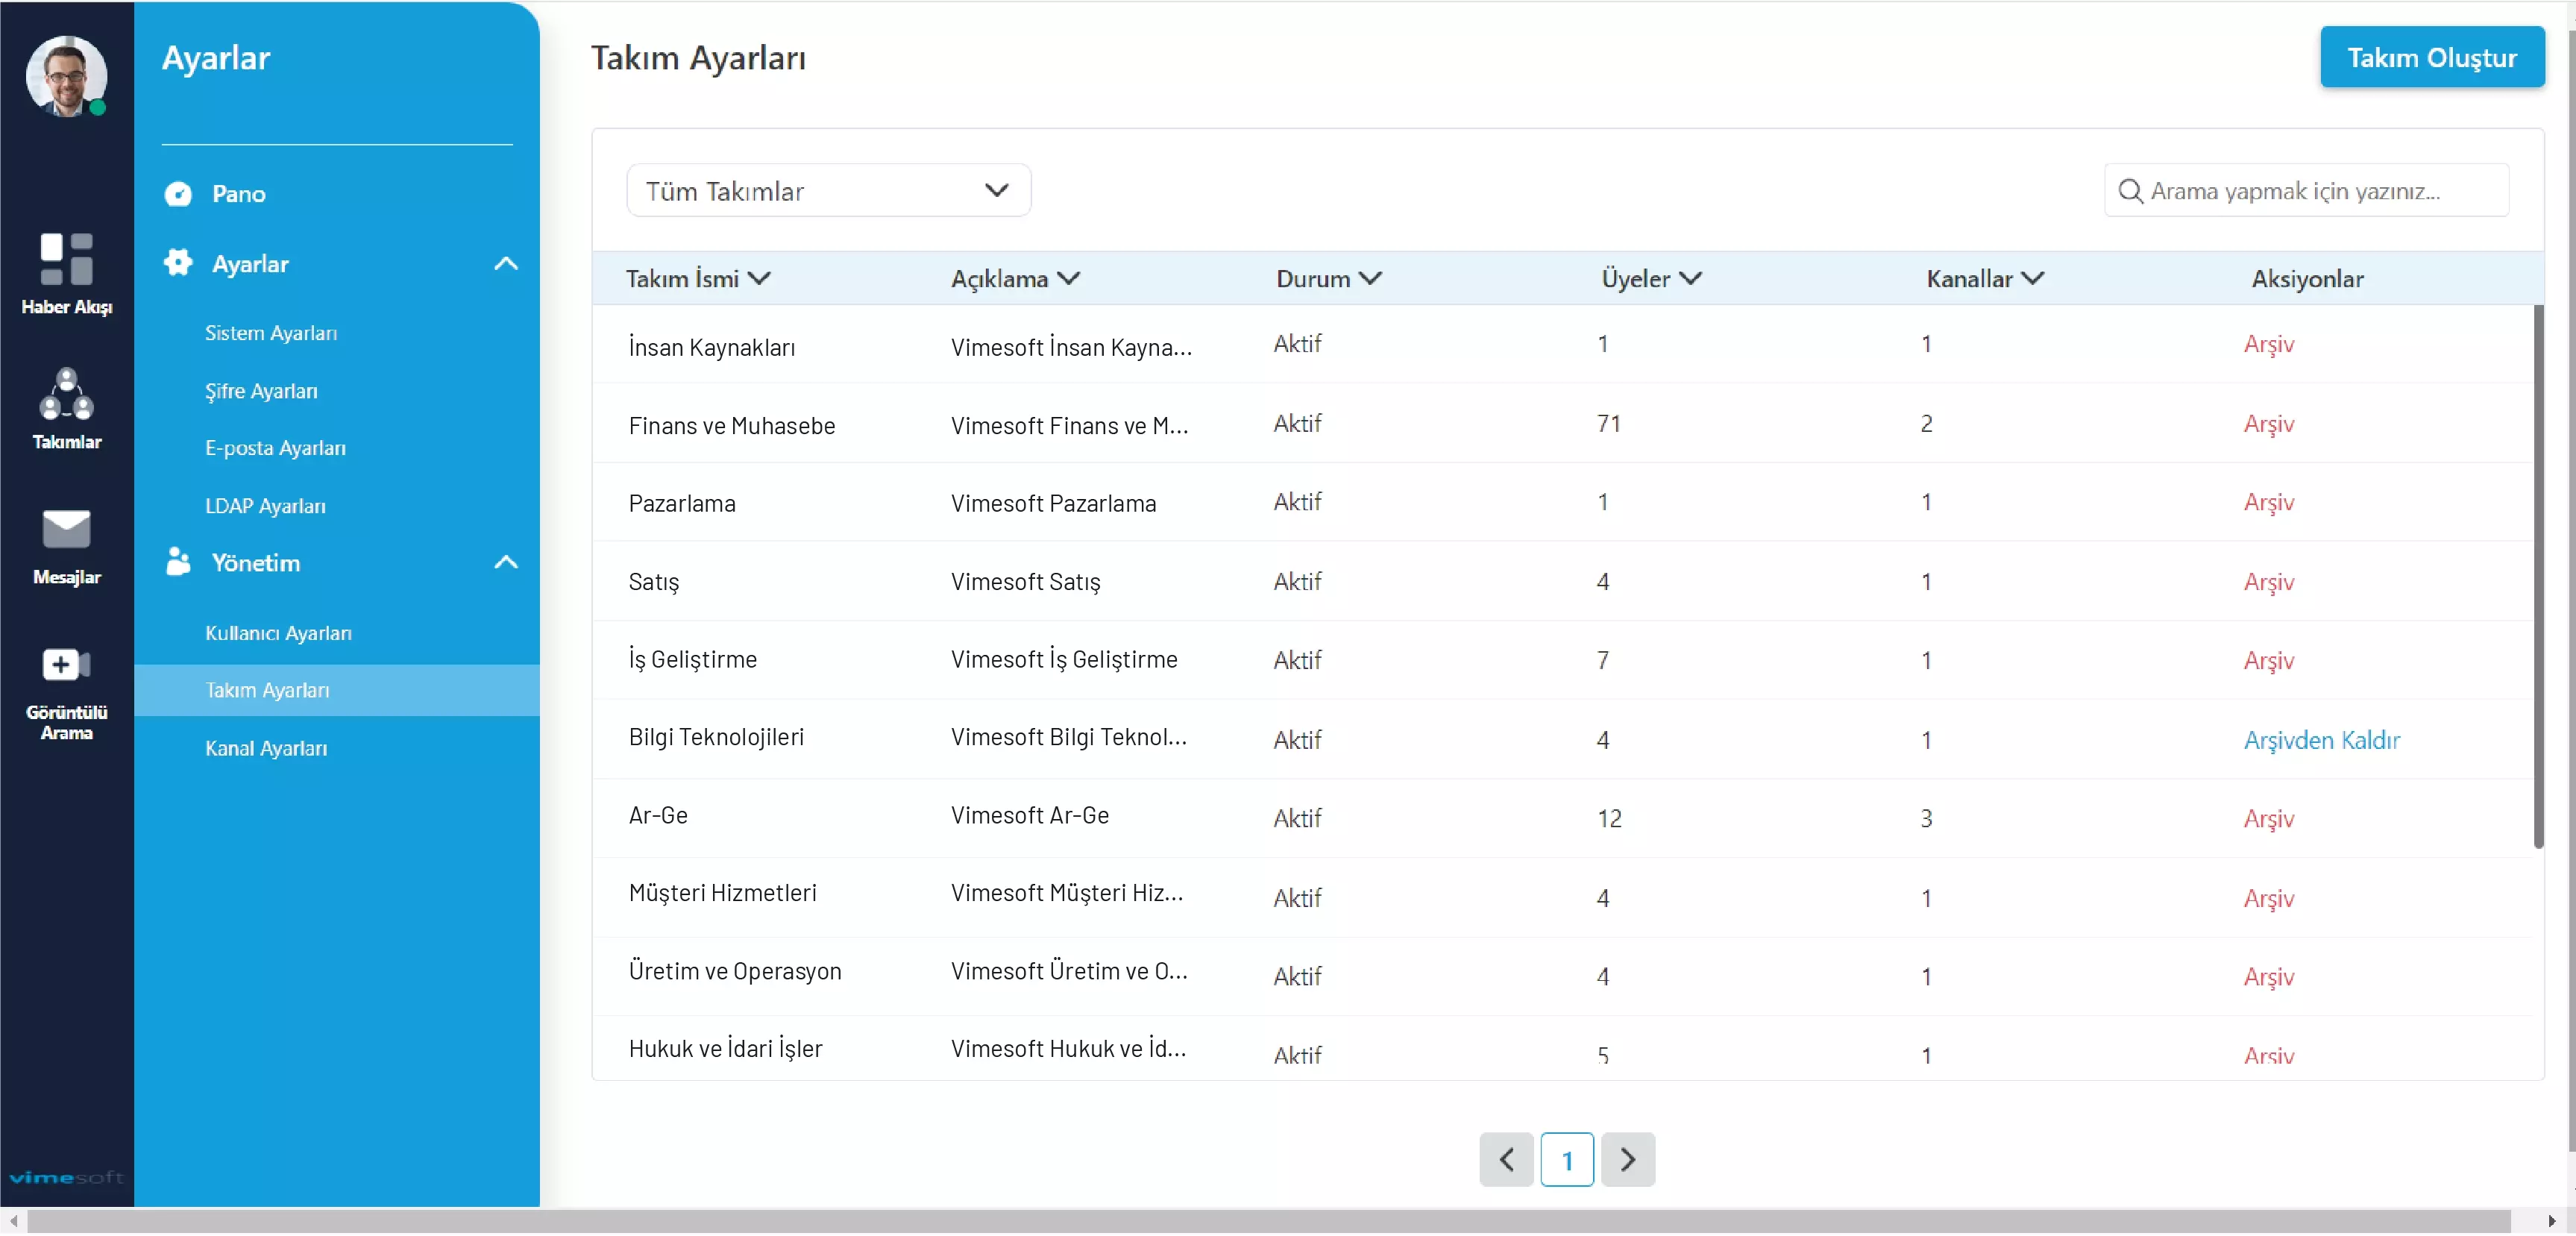Sort by Kanallar column
The width and height of the screenshot is (2576, 1236).
[x=1985, y=279]
